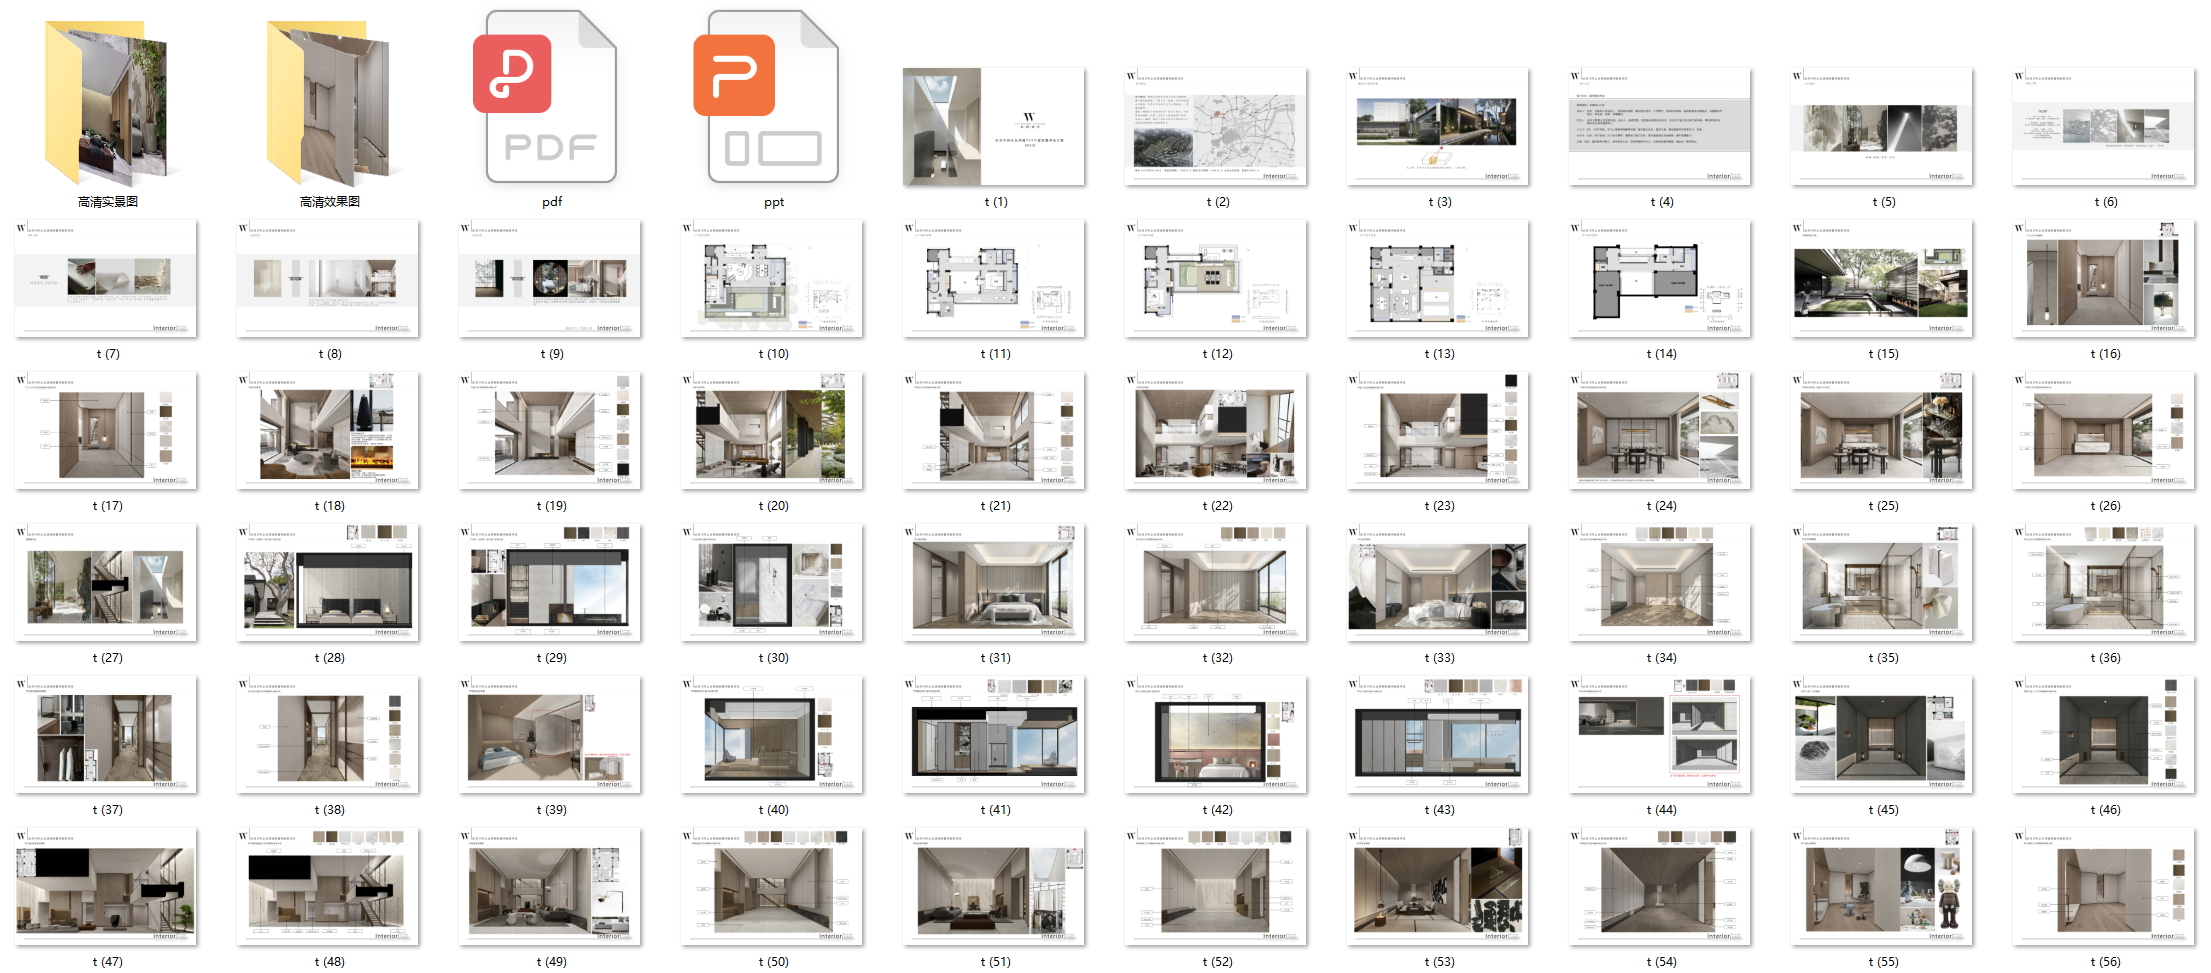This screenshot has width=2211, height=973.
Task: Select the t (1) cover image thumbnail
Action: (993, 127)
